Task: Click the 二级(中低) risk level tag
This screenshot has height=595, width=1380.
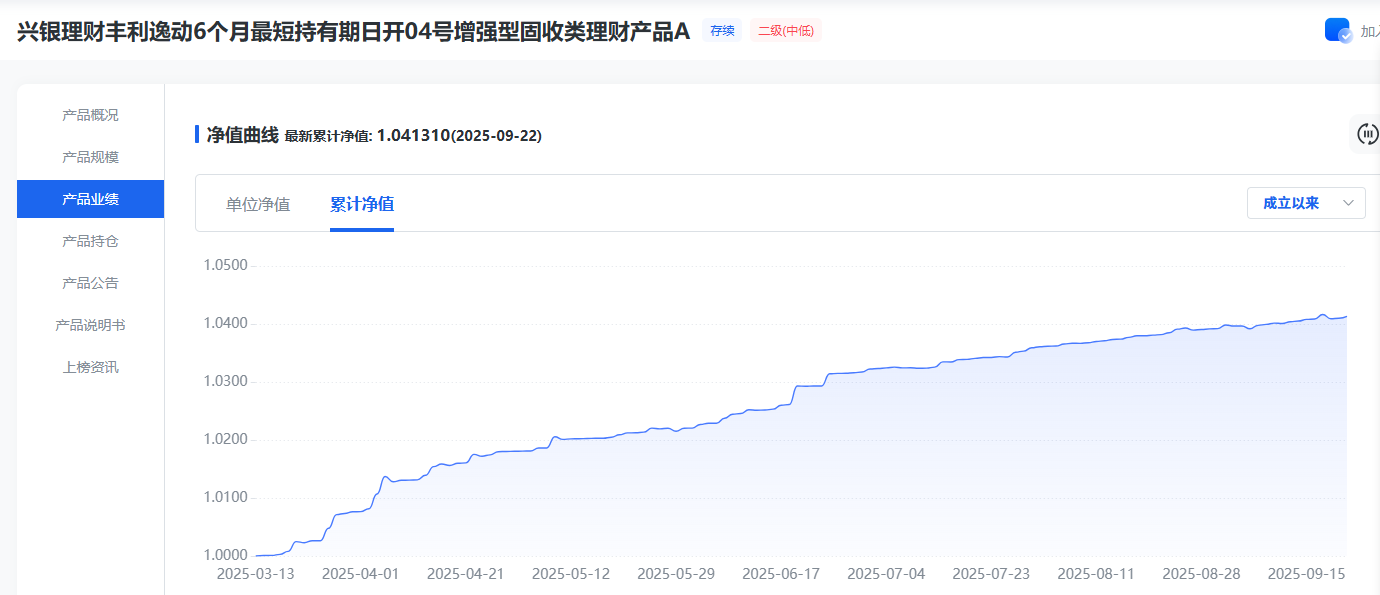Action: (785, 31)
